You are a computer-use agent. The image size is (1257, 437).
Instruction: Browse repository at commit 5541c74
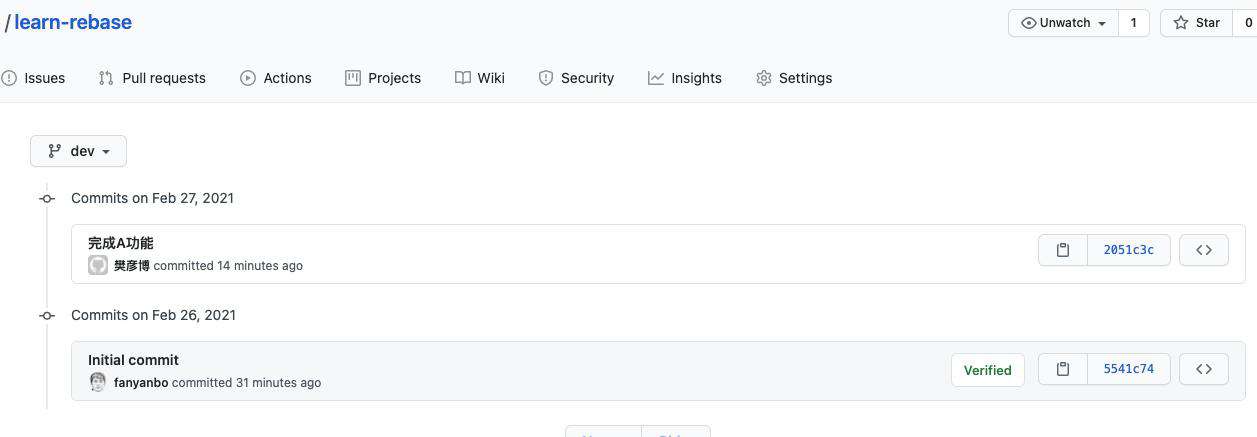(1204, 369)
